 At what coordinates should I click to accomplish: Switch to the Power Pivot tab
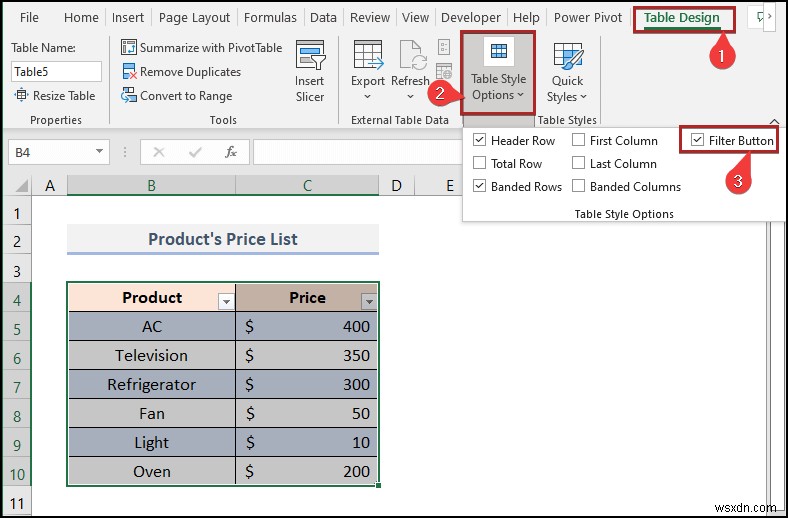(588, 18)
